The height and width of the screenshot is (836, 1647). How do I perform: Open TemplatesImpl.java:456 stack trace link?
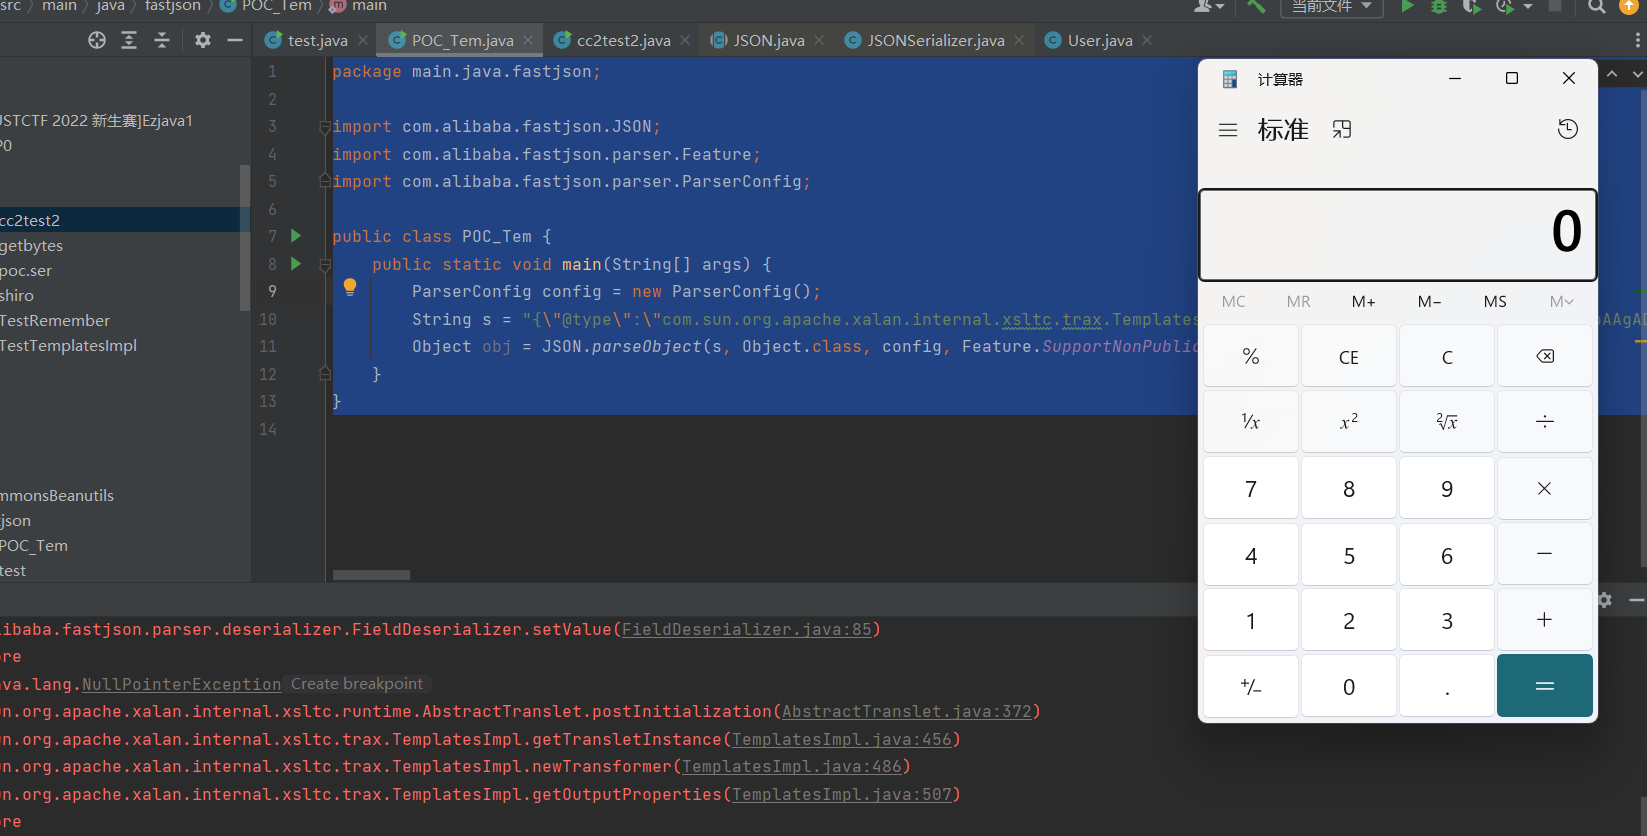point(841,739)
